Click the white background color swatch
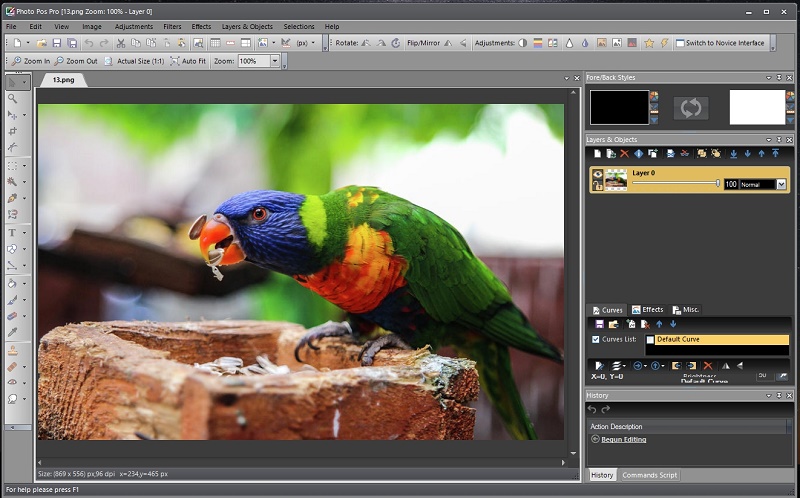800x498 pixels. point(757,107)
